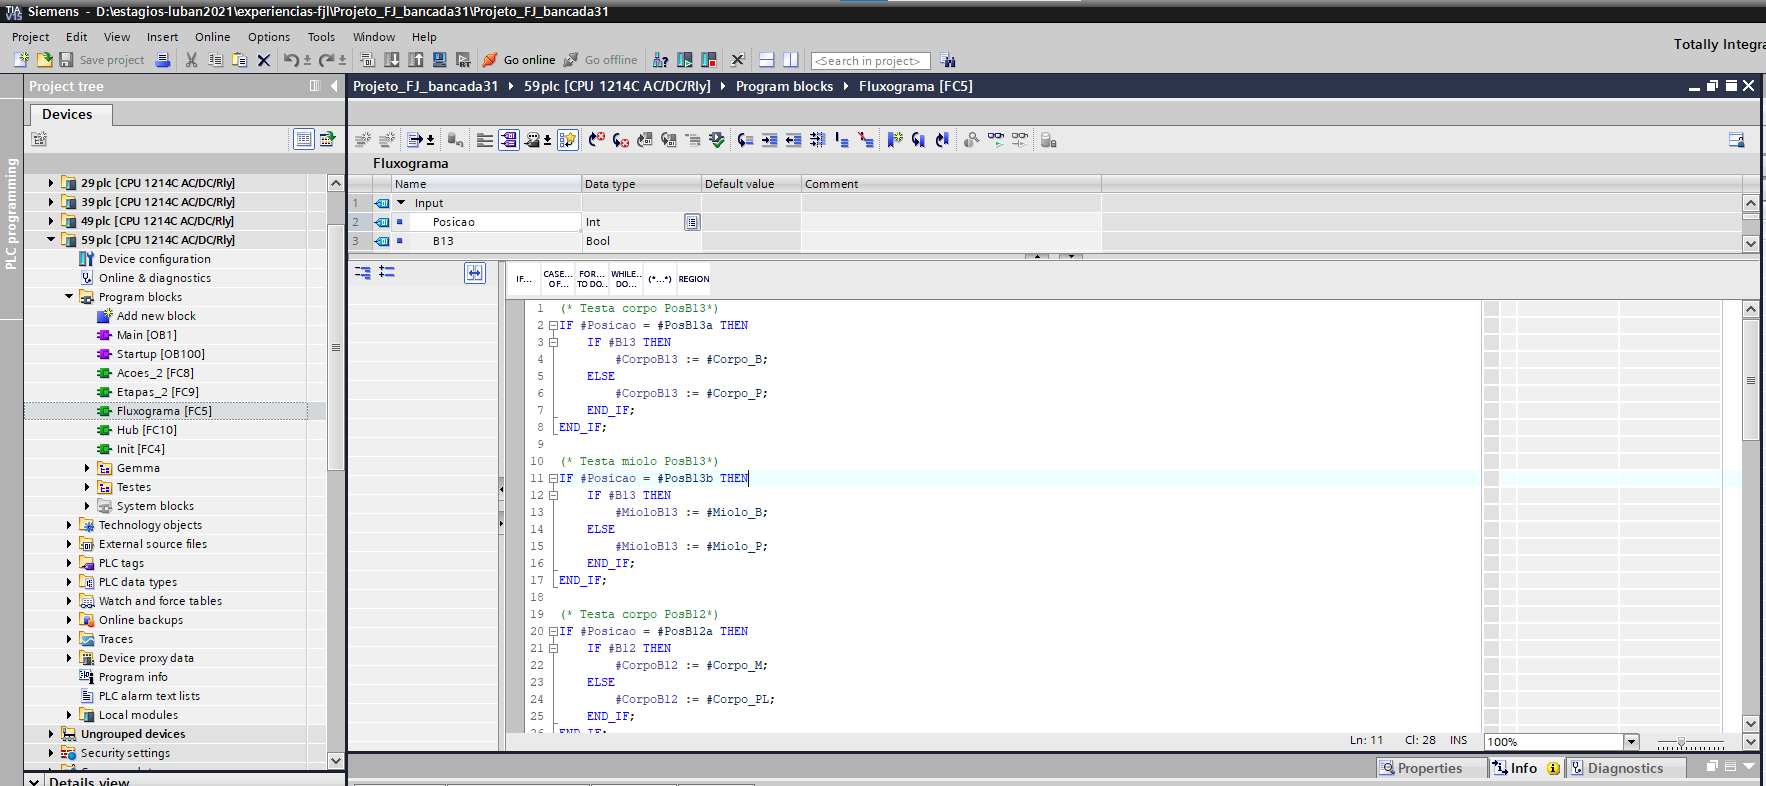Toggle code fold at line 11
Screen dimensions: 1766x786
(553, 479)
